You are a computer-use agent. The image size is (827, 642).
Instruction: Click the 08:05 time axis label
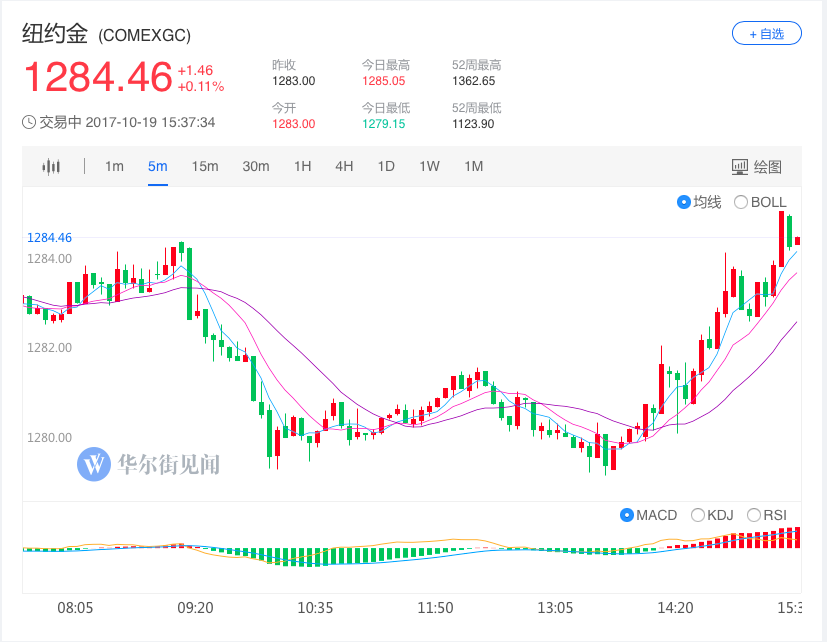75,608
